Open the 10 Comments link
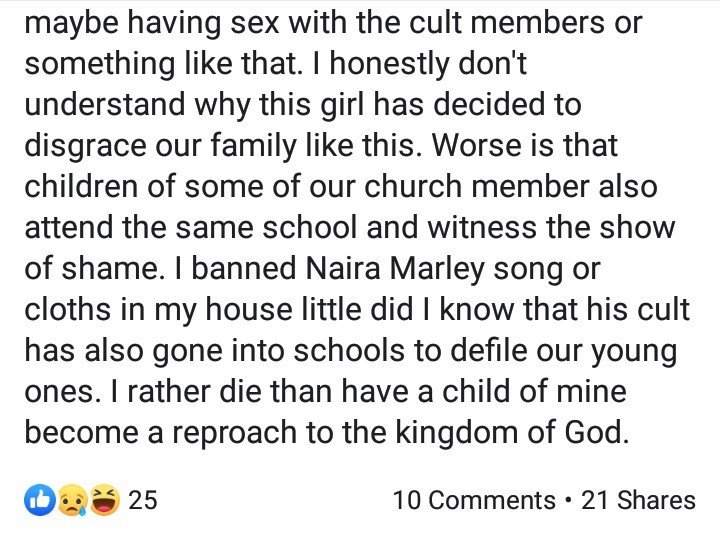This screenshot has height=537, width=720. 474,500
